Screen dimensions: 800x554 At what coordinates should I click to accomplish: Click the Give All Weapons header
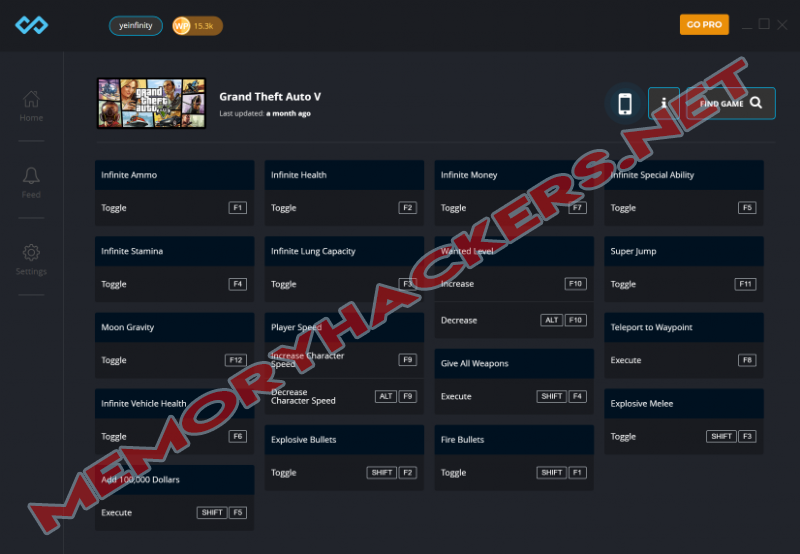(514, 363)
